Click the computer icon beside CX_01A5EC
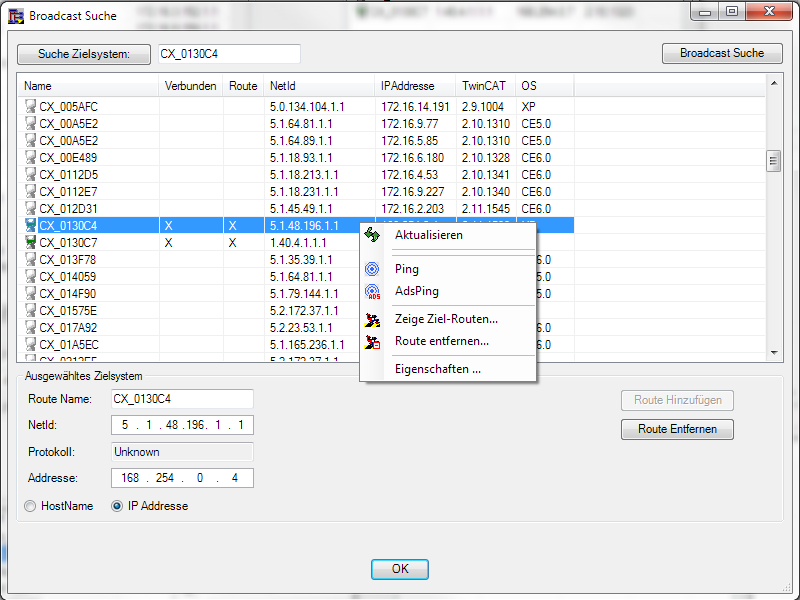The height and width of the screenshot is (600, 800). pyautogui.click(x=31, y=345)
